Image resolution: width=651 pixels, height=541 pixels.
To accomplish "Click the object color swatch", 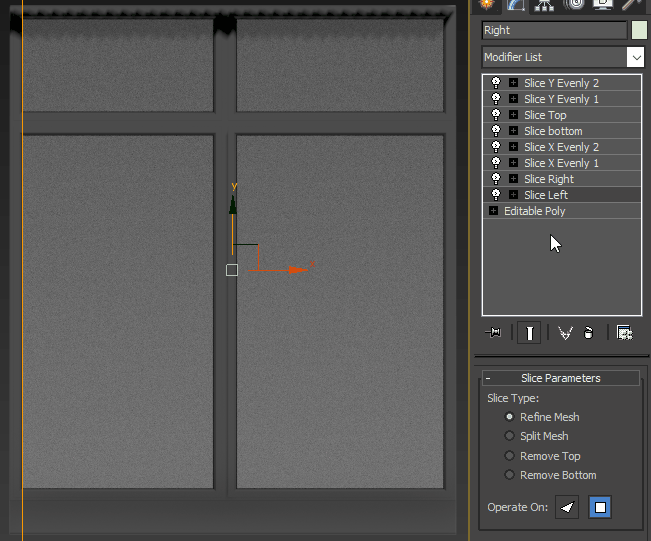I will 640,30.
